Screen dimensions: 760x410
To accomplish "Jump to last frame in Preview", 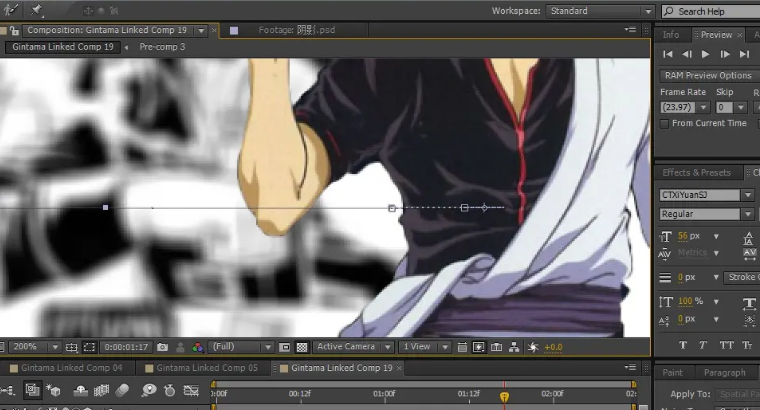I will click(x=744, y=54).
